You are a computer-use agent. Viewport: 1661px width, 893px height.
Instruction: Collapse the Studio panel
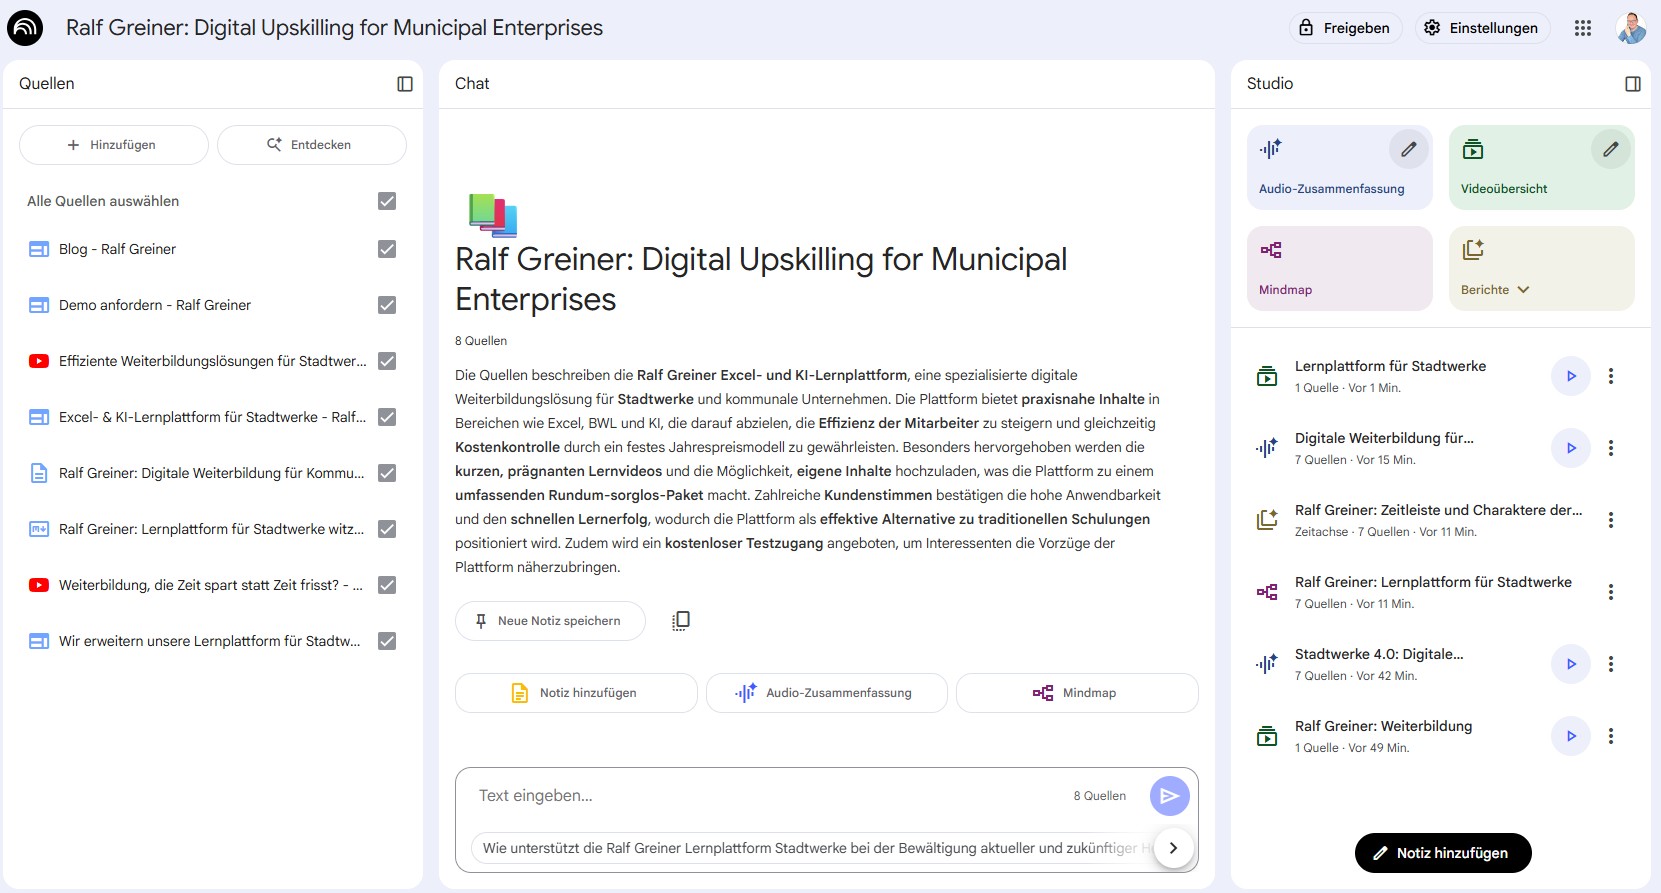[x=1633, y=84]
